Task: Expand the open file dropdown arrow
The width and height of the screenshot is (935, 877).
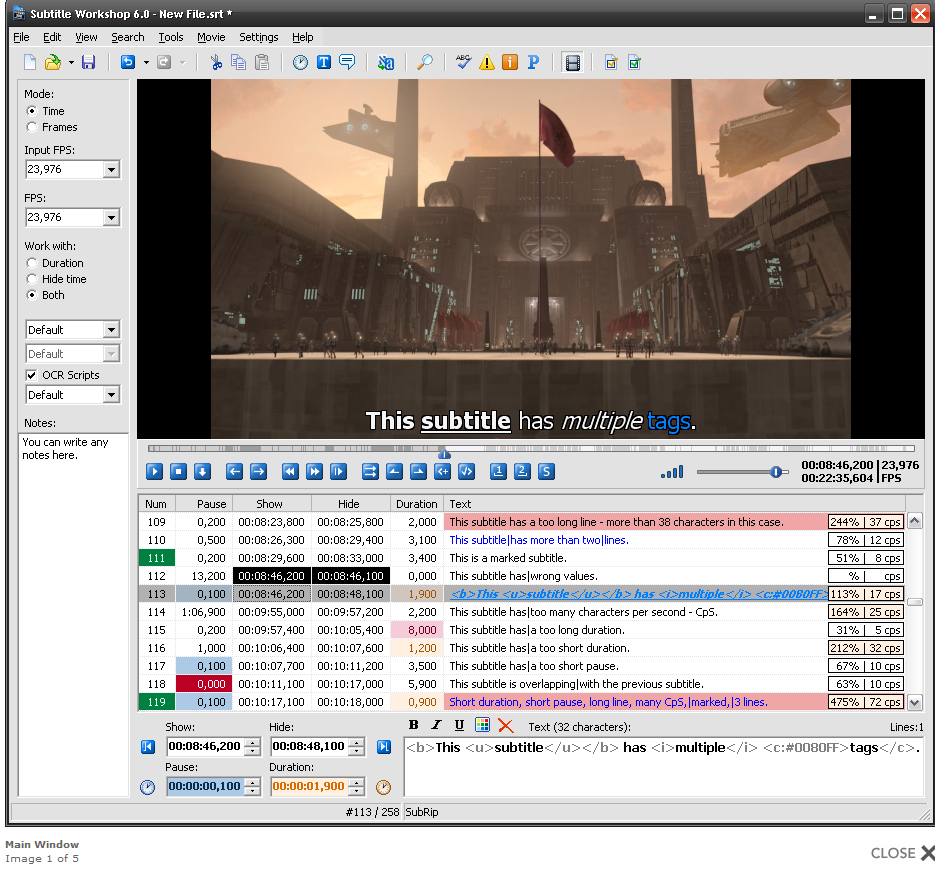Action: click(71, 63)
